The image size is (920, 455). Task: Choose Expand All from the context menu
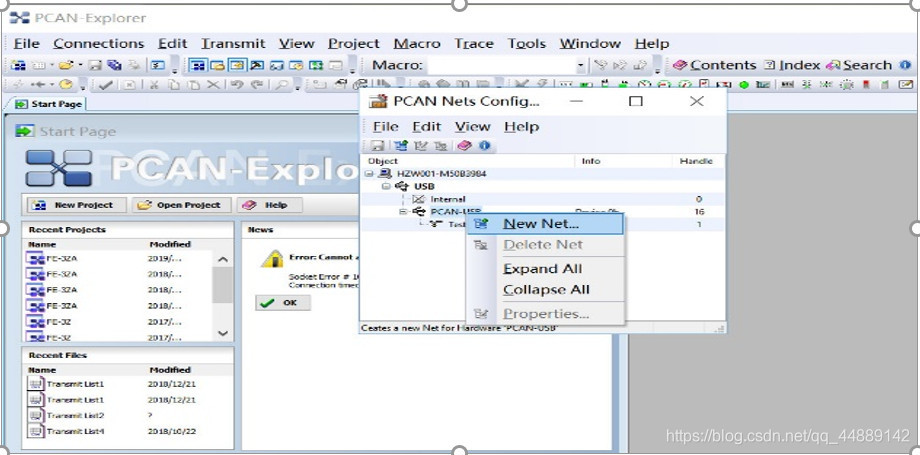coord(543,268)
